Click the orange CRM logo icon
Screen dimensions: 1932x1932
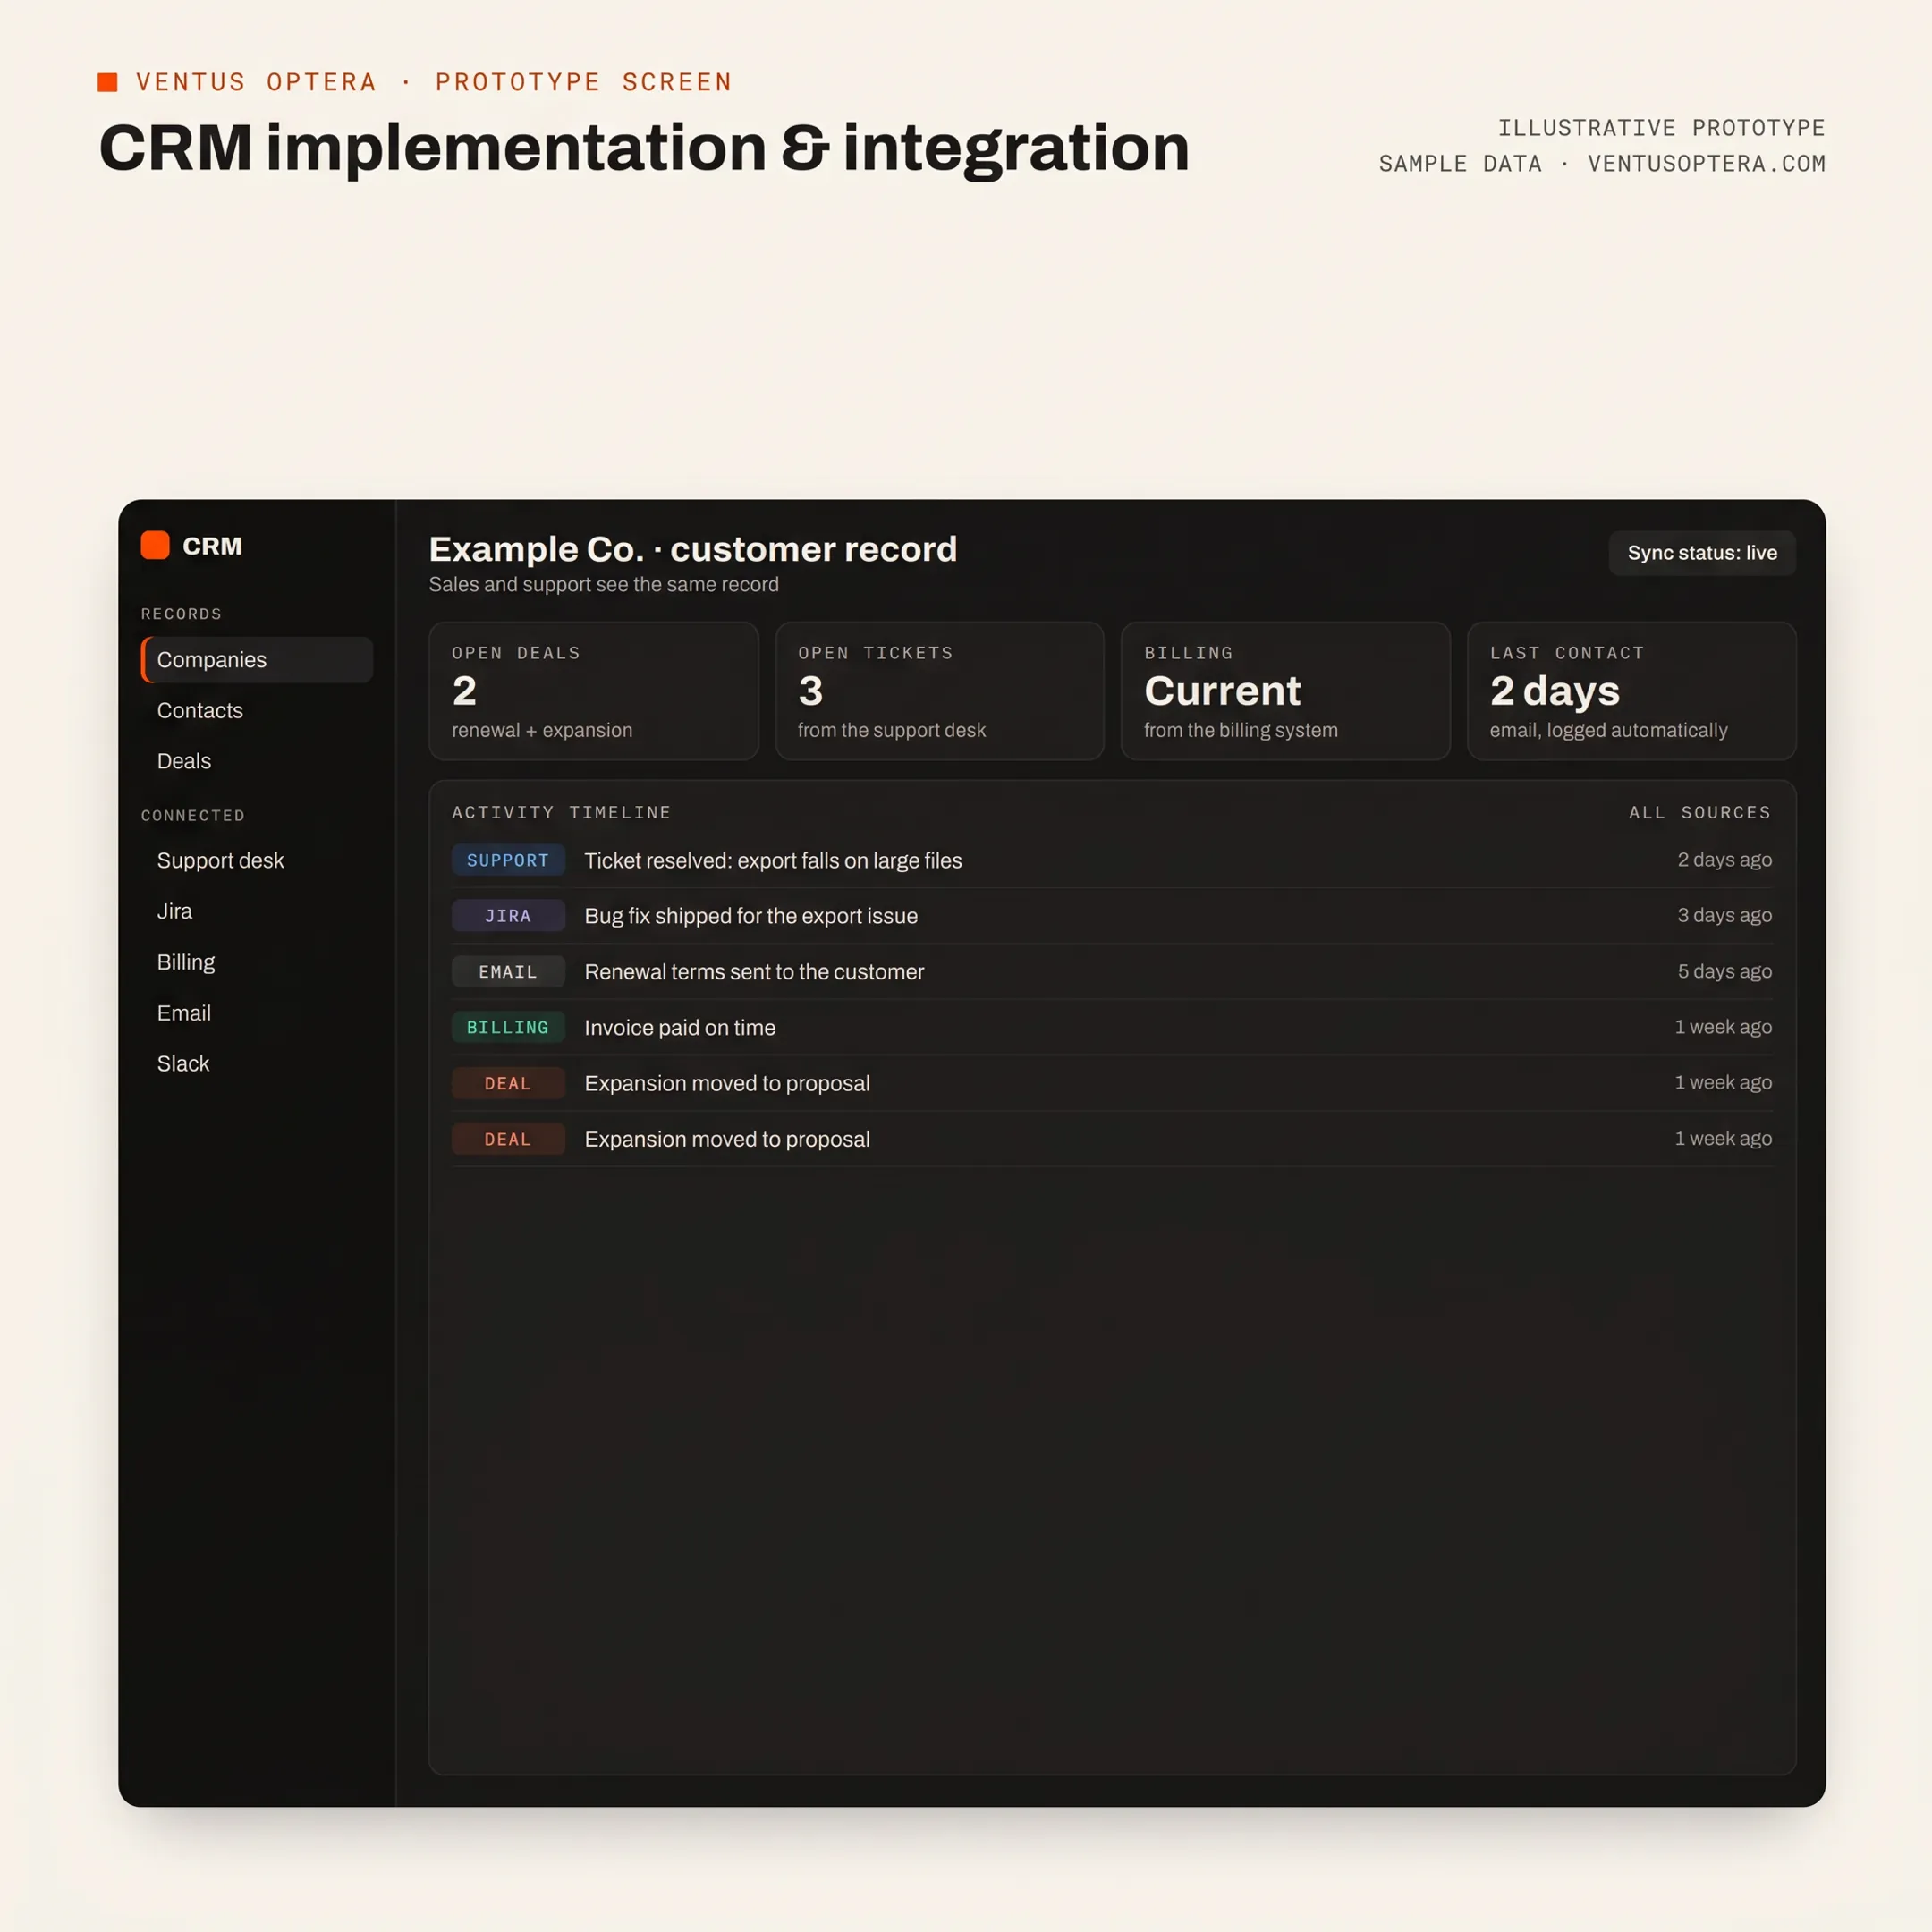click(155, 545)
